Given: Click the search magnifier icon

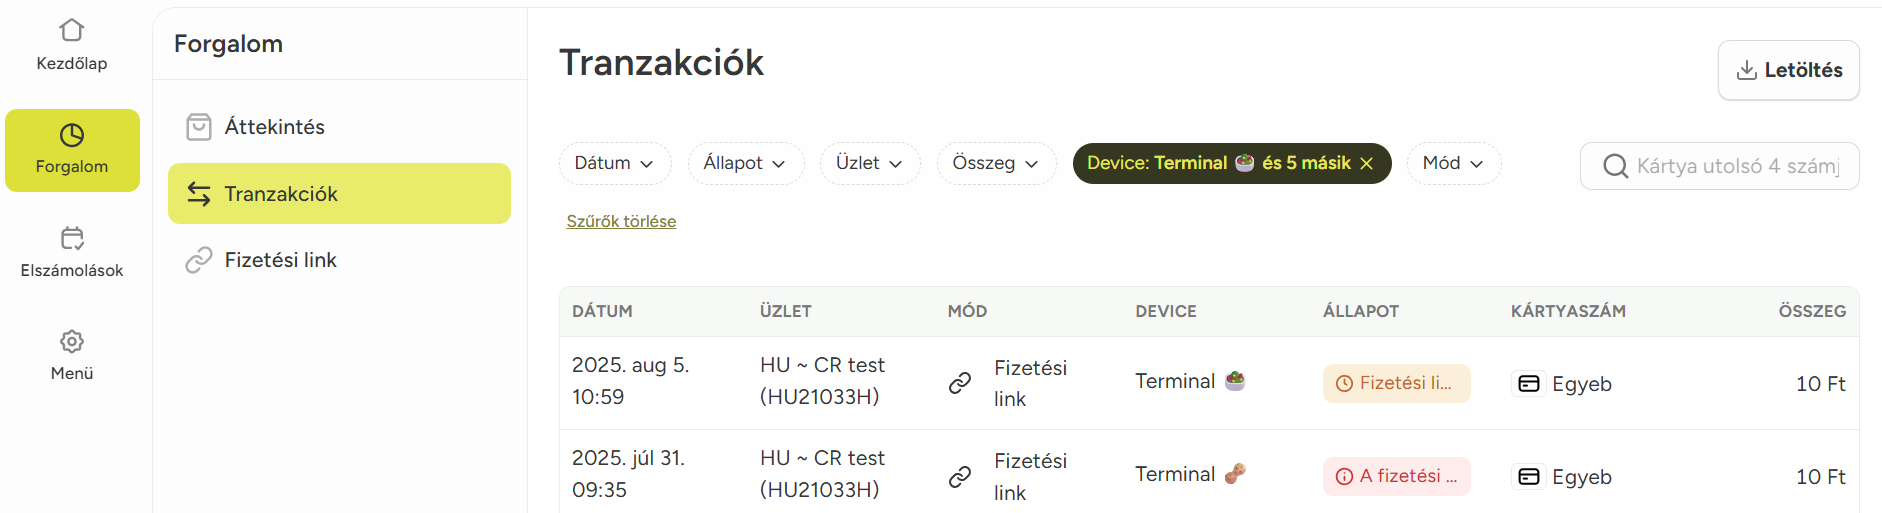Looking at the screenshot, I should [1615, 166].
